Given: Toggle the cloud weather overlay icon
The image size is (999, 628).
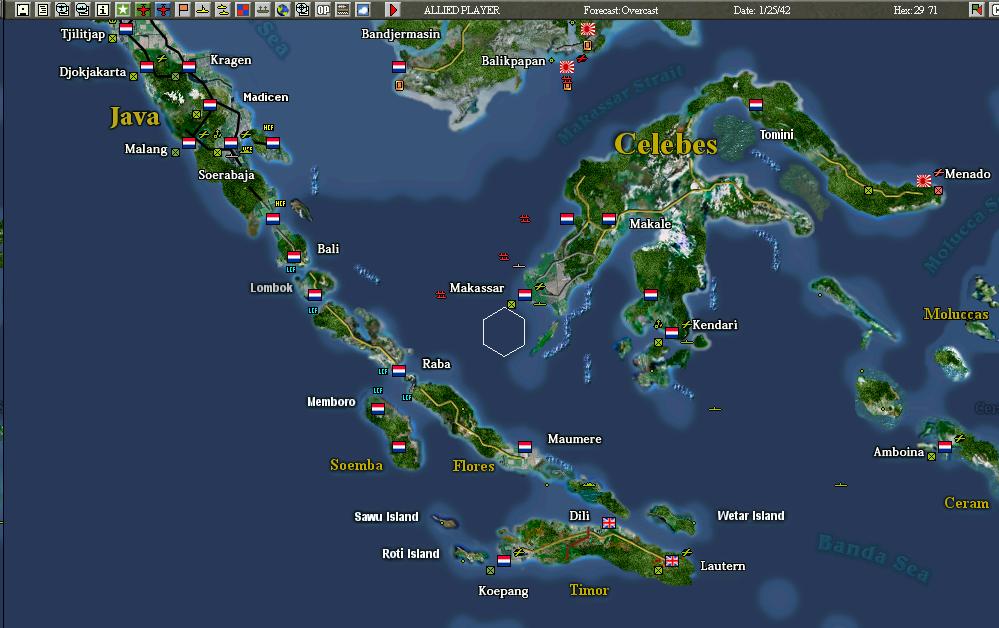Looking at the screenshot, I should [x=362, y=8].
